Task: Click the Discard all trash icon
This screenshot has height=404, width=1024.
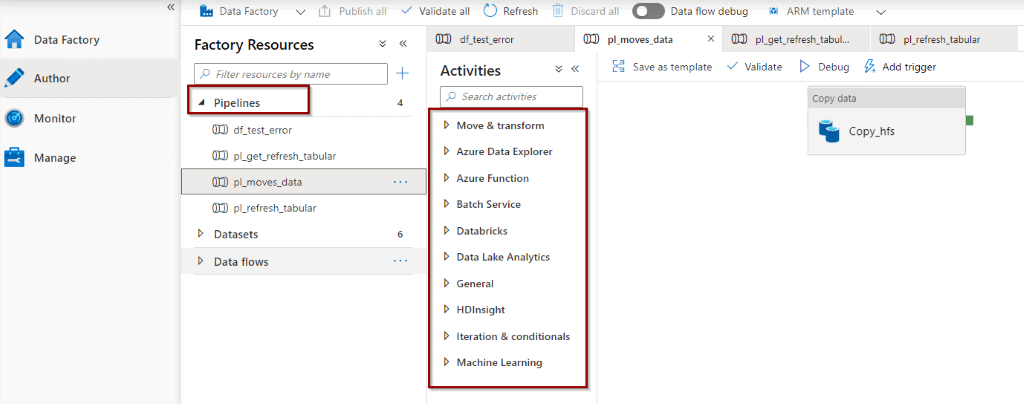Action: [558, 11]
